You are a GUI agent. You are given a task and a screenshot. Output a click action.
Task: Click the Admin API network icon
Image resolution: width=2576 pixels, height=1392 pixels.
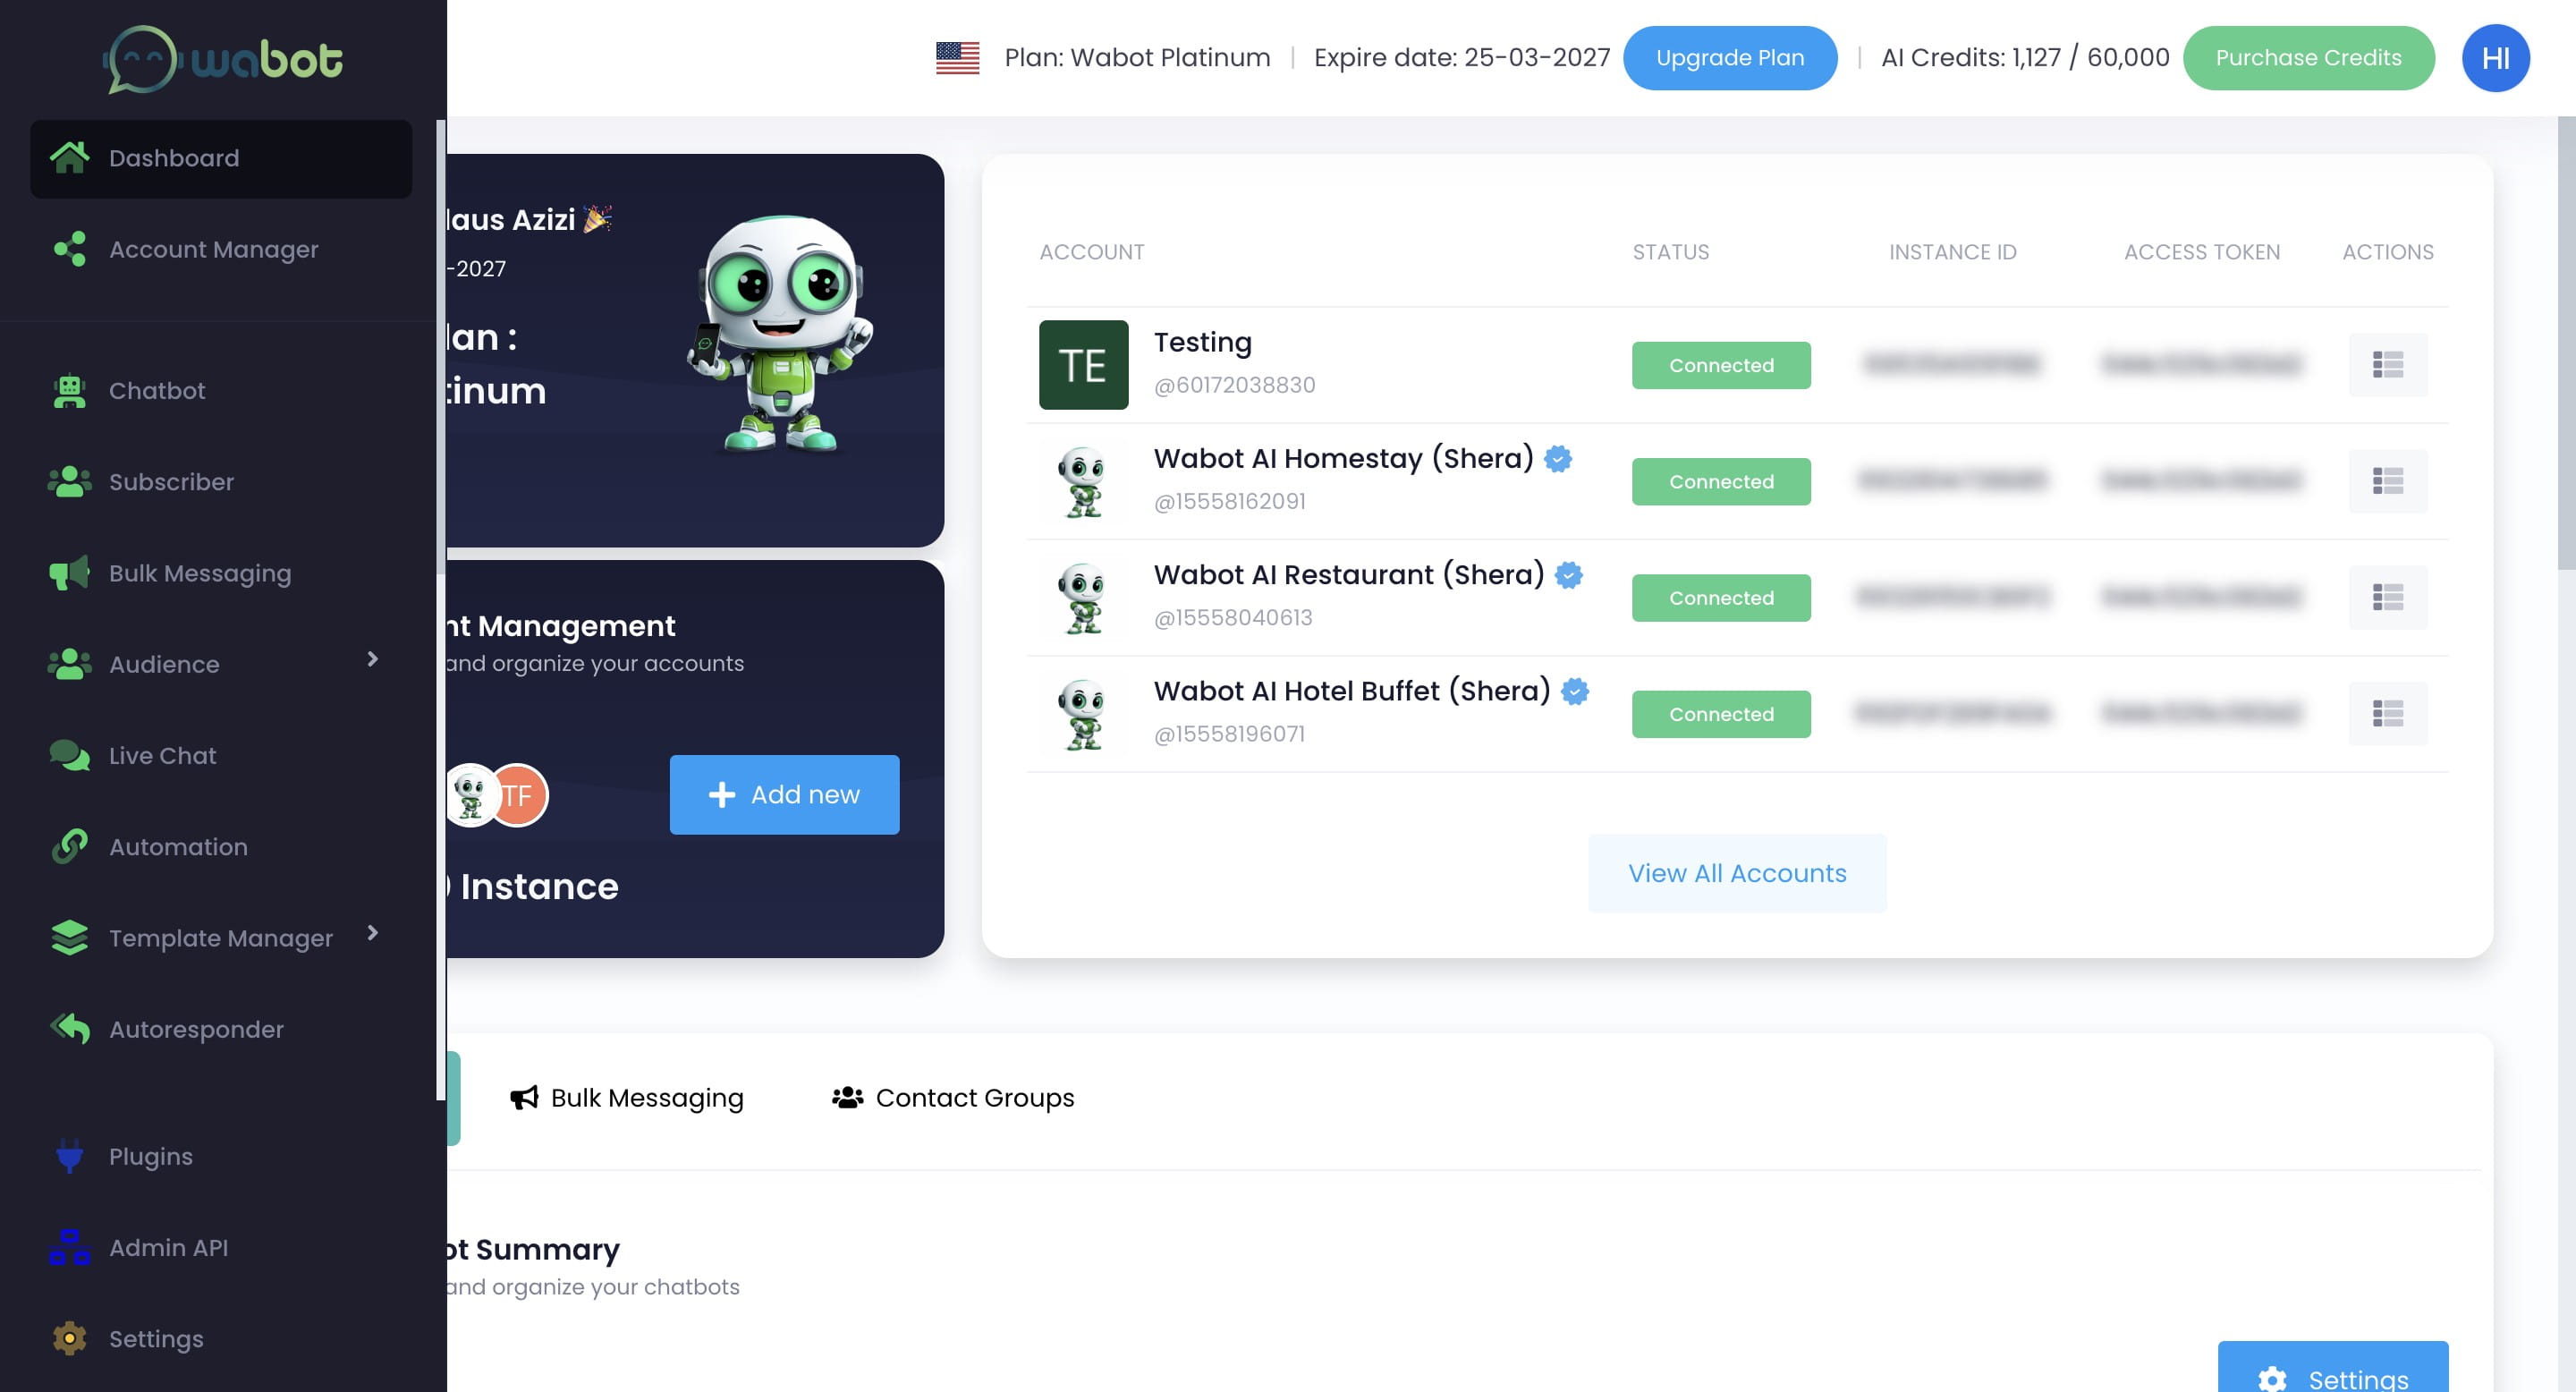(69, 1247)
